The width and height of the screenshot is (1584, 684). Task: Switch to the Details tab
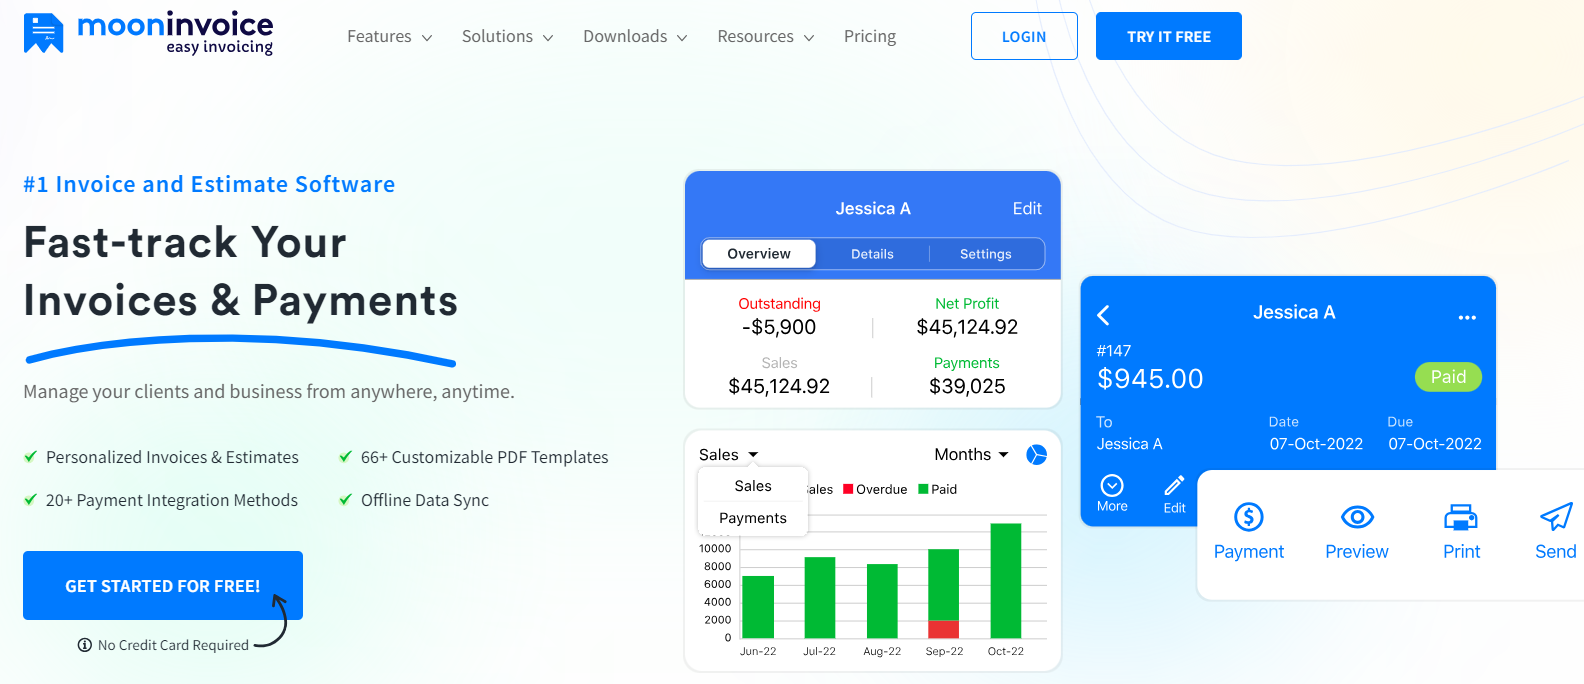tap(872, 254)
